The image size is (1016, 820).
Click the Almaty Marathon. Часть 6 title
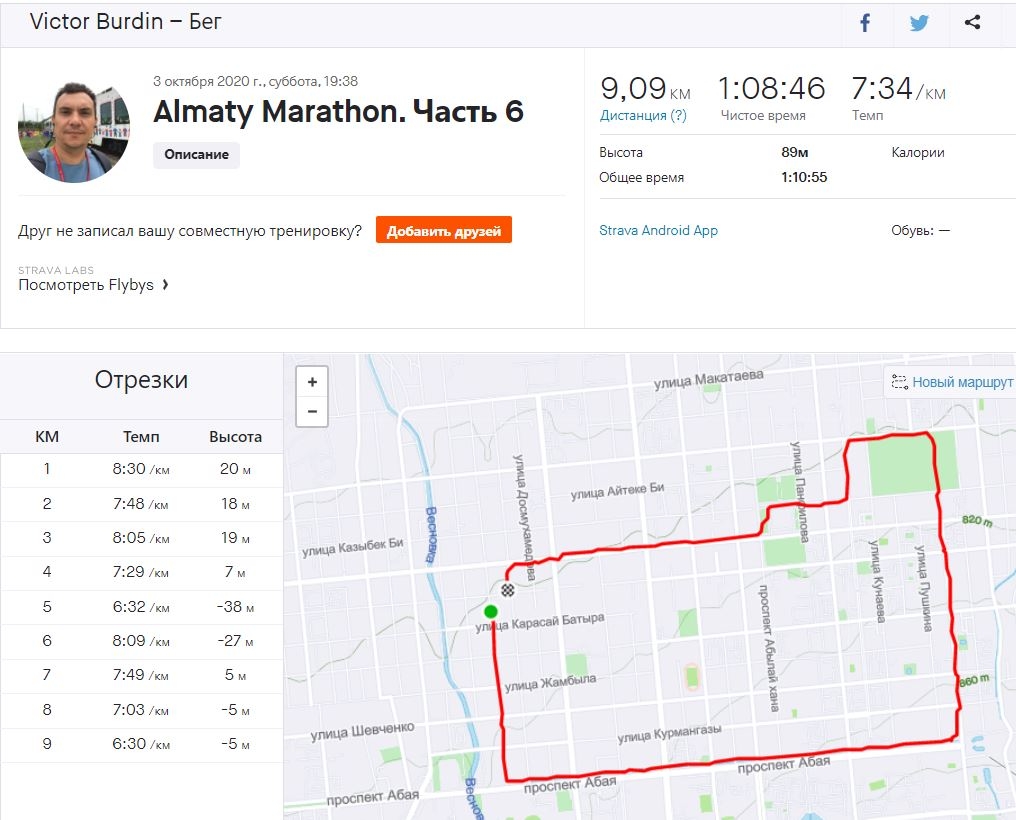[338, 112]
